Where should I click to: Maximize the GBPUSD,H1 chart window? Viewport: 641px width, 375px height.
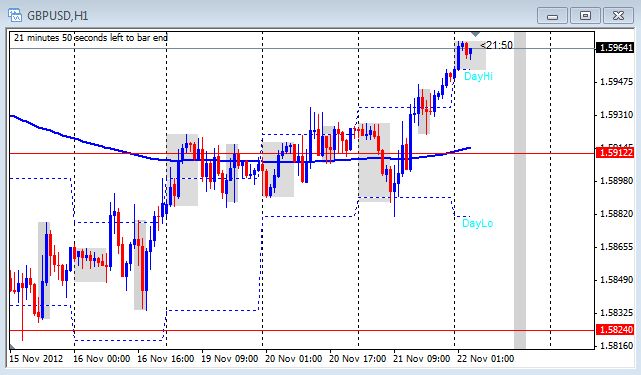(x=585, y=16)
